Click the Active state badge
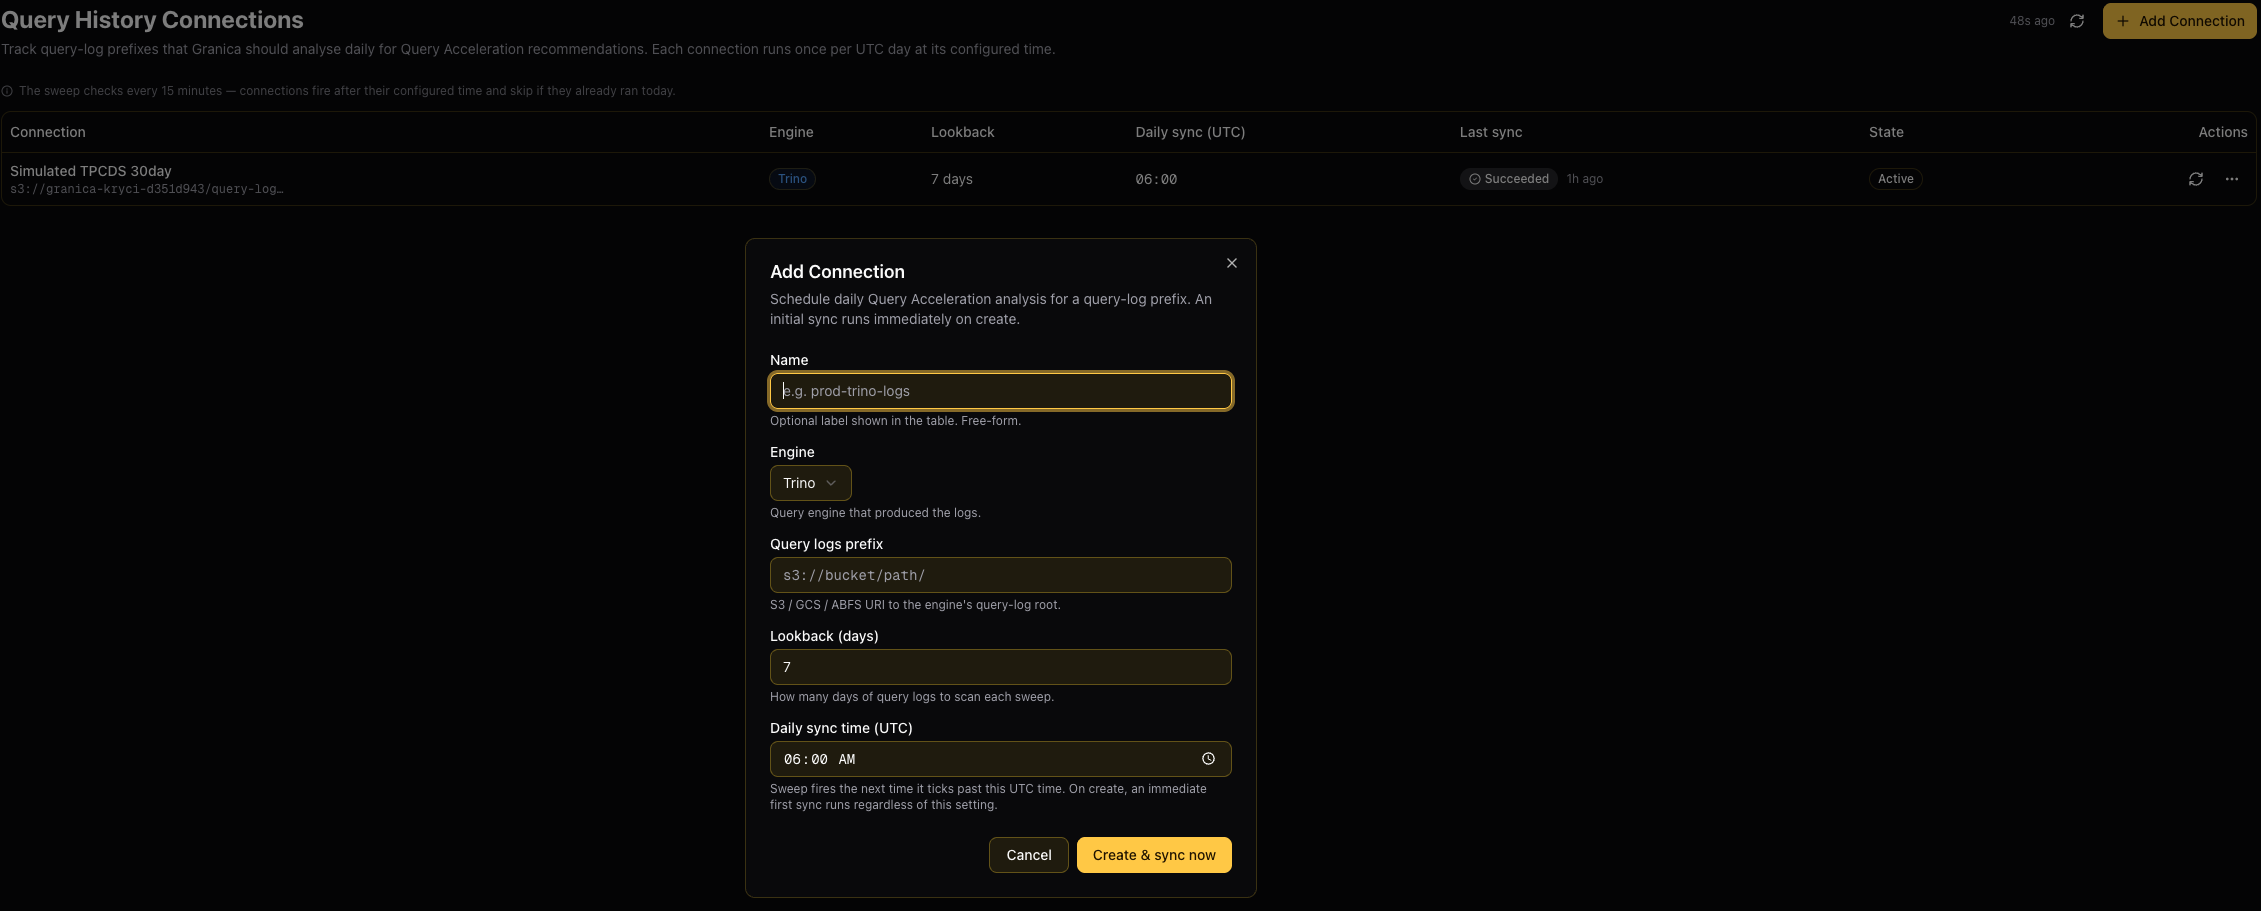 [1895, 179]
